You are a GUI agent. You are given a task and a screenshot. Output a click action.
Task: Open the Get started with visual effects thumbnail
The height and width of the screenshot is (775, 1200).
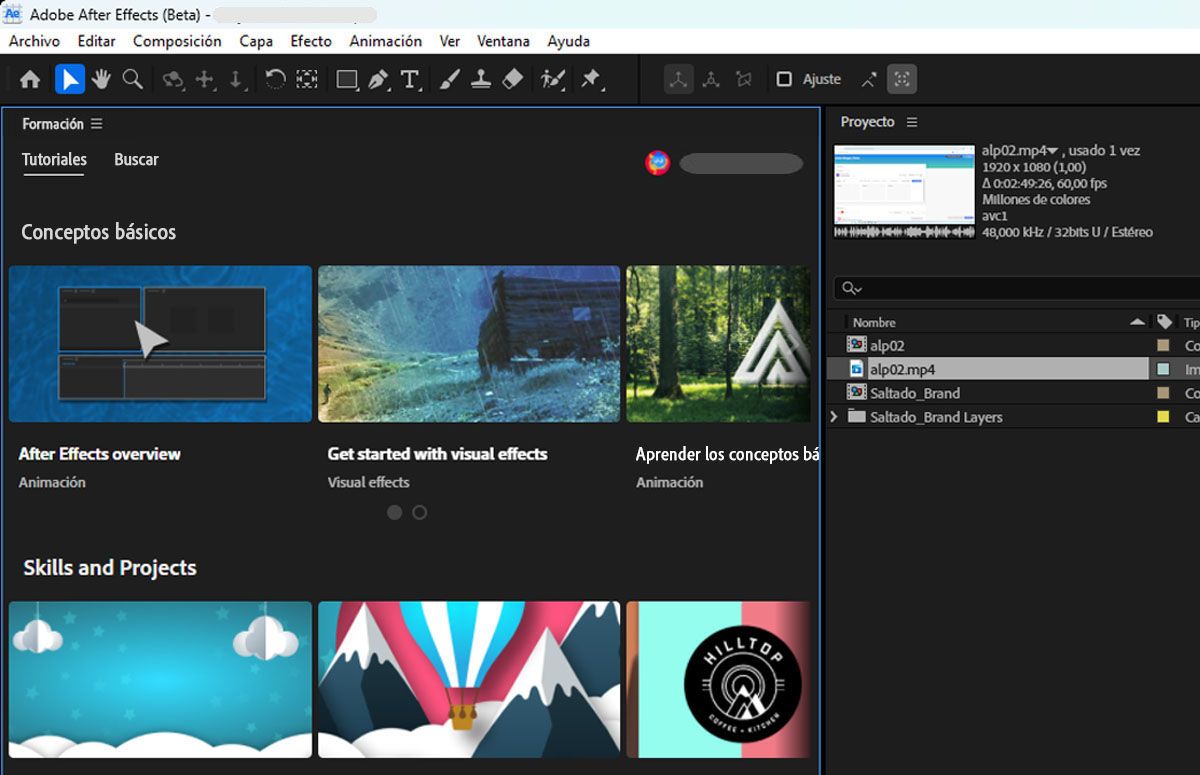click(x=469, y=343)
